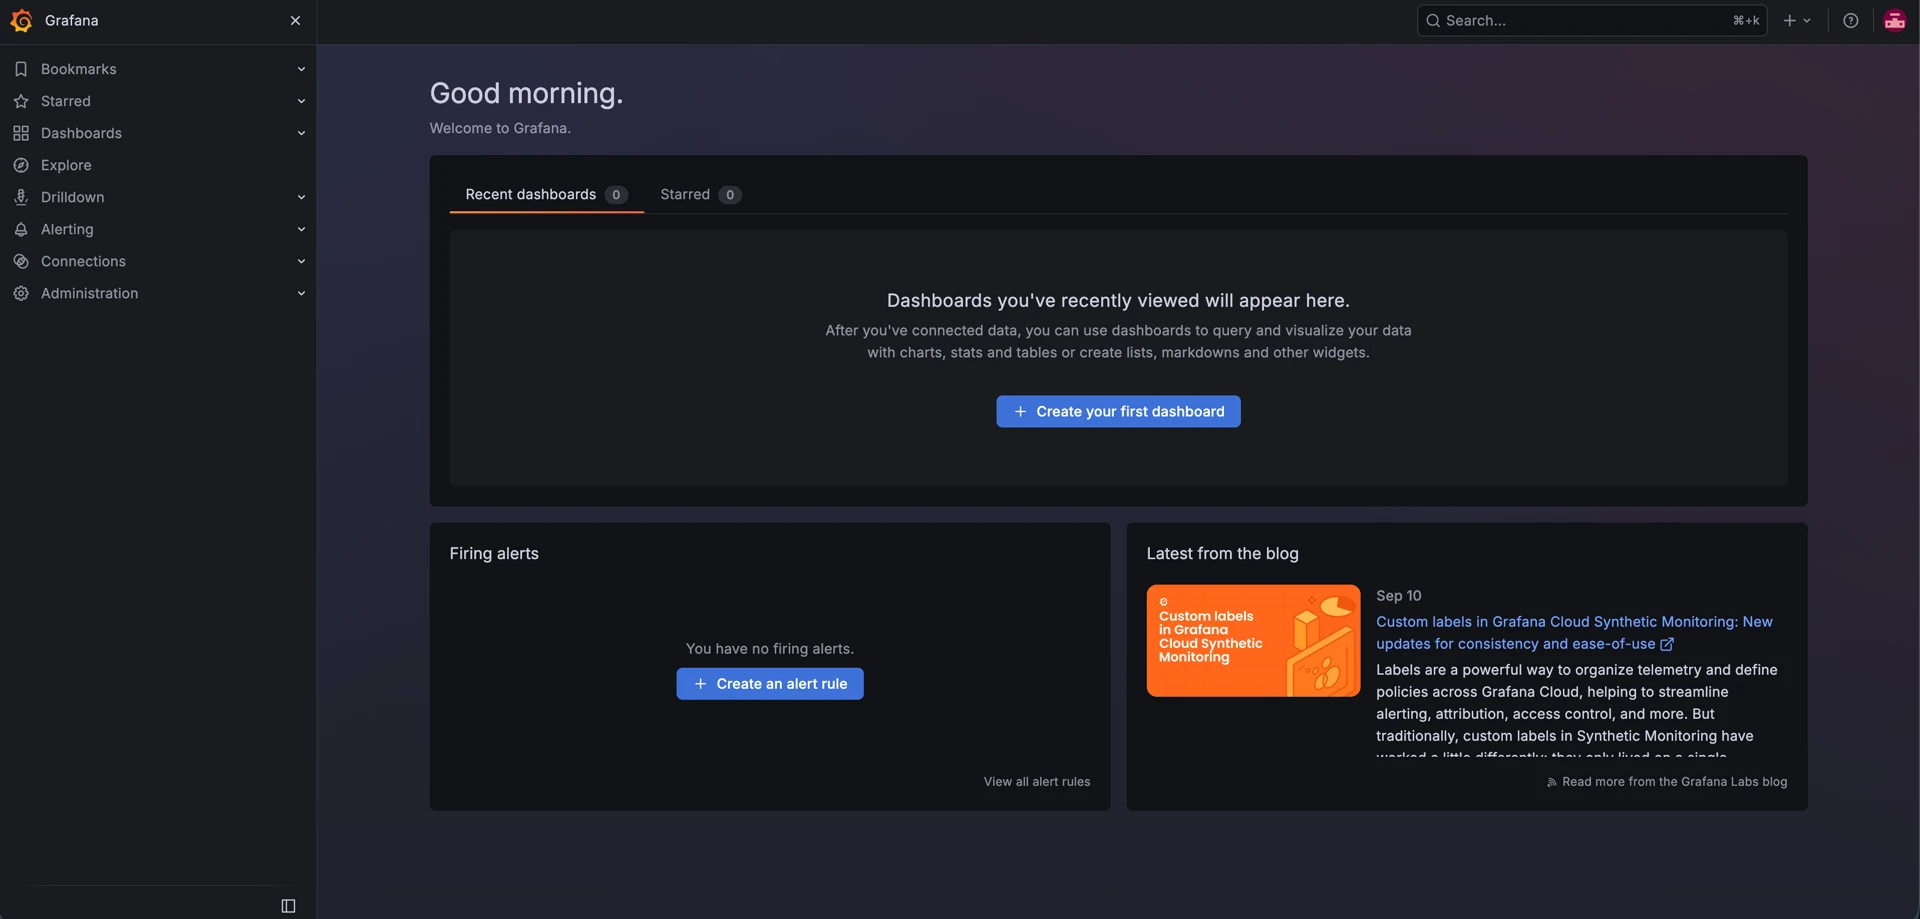Click the Bookmarks icon in sidebar
1920x919 pixels.
(21, 69)
